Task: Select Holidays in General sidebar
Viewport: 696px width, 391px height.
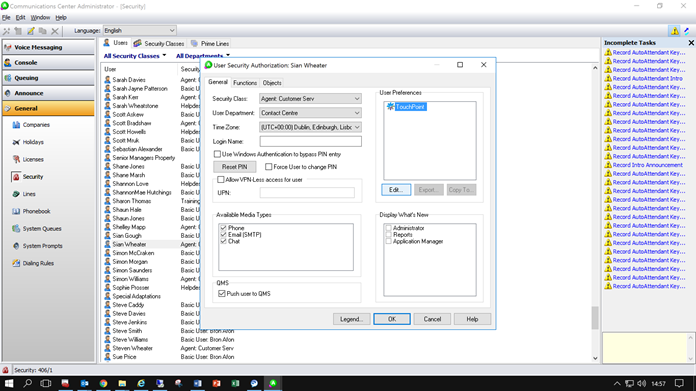Action: 28,142
